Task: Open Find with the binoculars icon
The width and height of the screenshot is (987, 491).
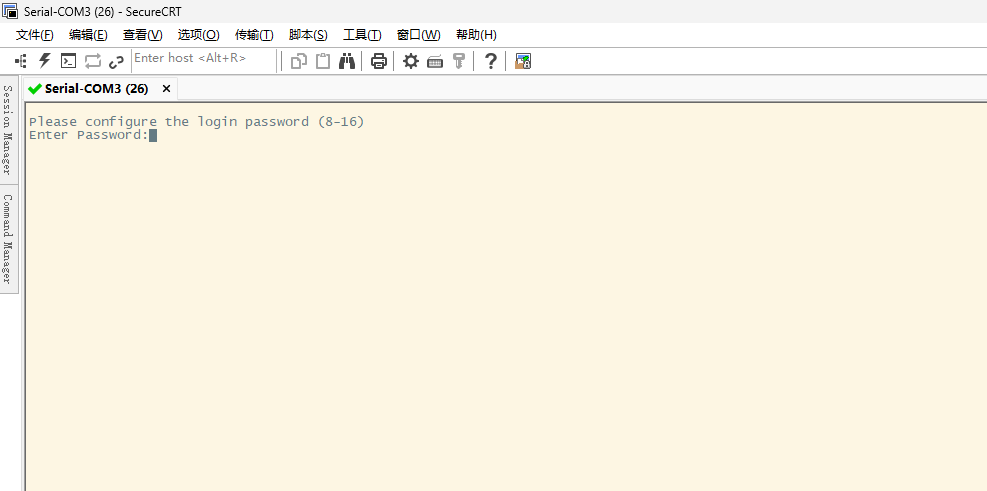Action: pyautogui.click(x=347, y=61)
